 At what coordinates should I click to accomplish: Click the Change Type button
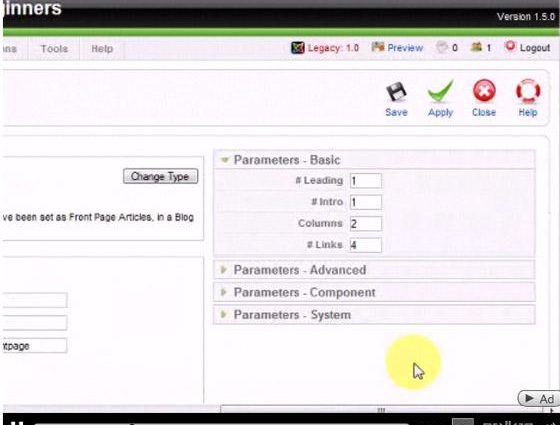pos(160,176)
